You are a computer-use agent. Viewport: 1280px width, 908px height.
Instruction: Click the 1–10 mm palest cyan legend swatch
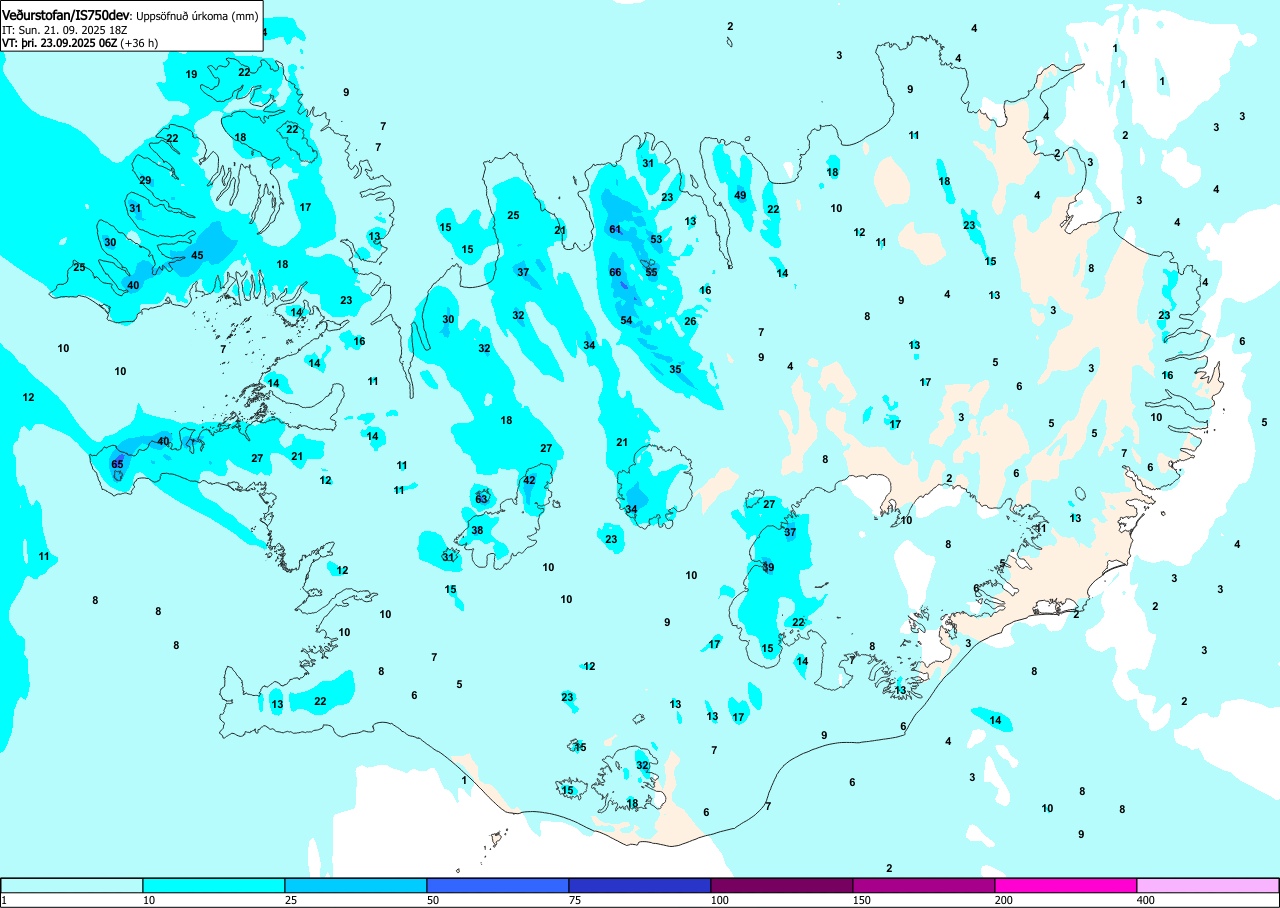pos(72,886)
